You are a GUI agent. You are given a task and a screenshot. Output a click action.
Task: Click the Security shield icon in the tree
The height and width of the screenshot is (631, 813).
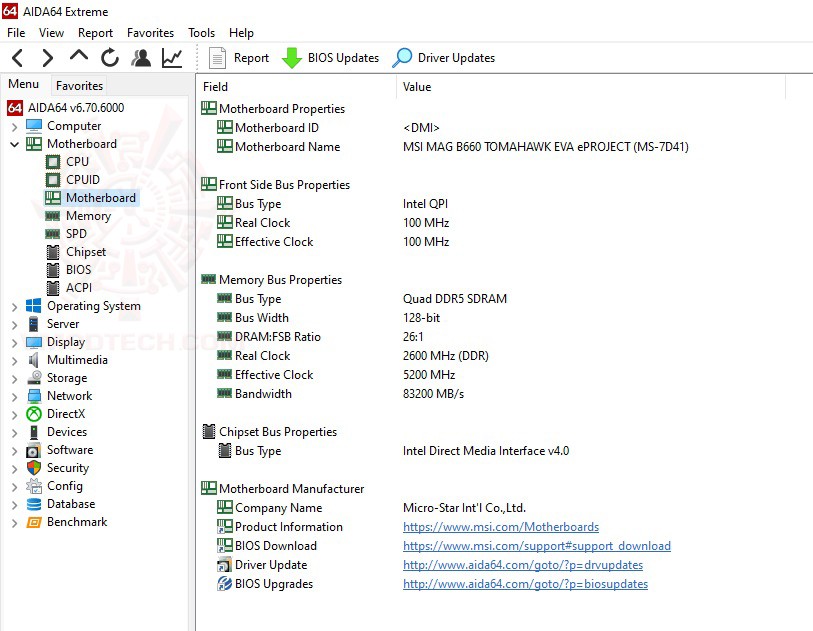(34, 468)
